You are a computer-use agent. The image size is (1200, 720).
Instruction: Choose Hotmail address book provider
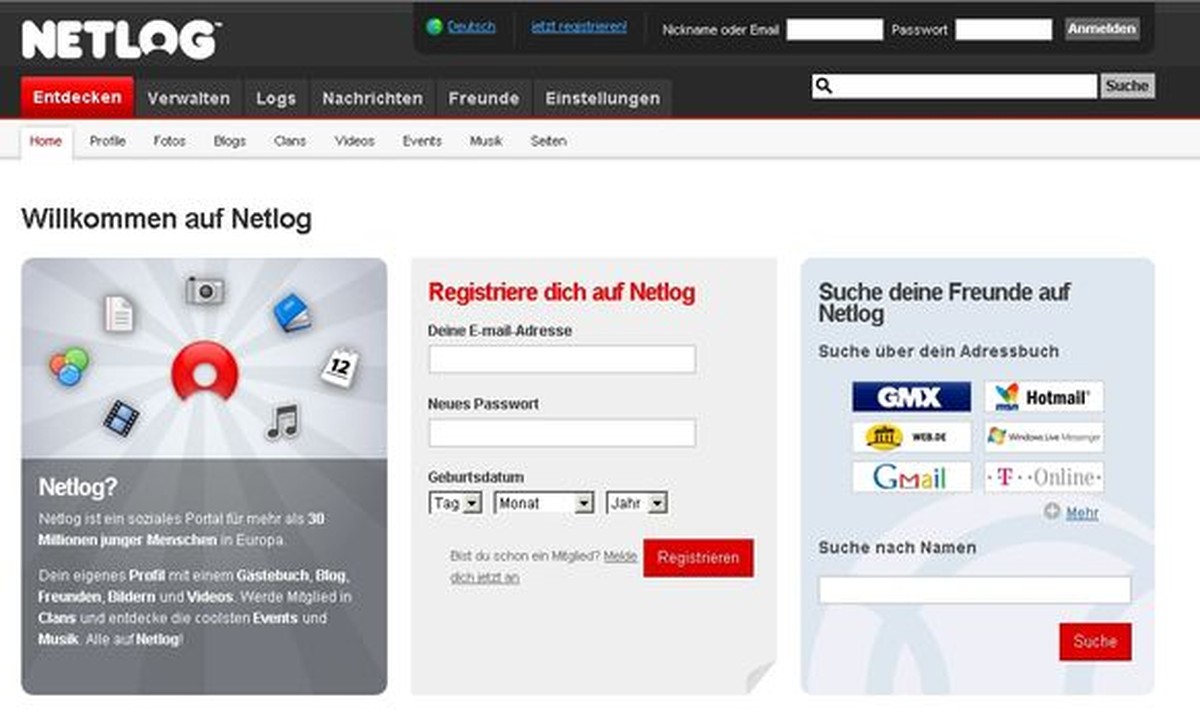click(x=1044, y=397)
